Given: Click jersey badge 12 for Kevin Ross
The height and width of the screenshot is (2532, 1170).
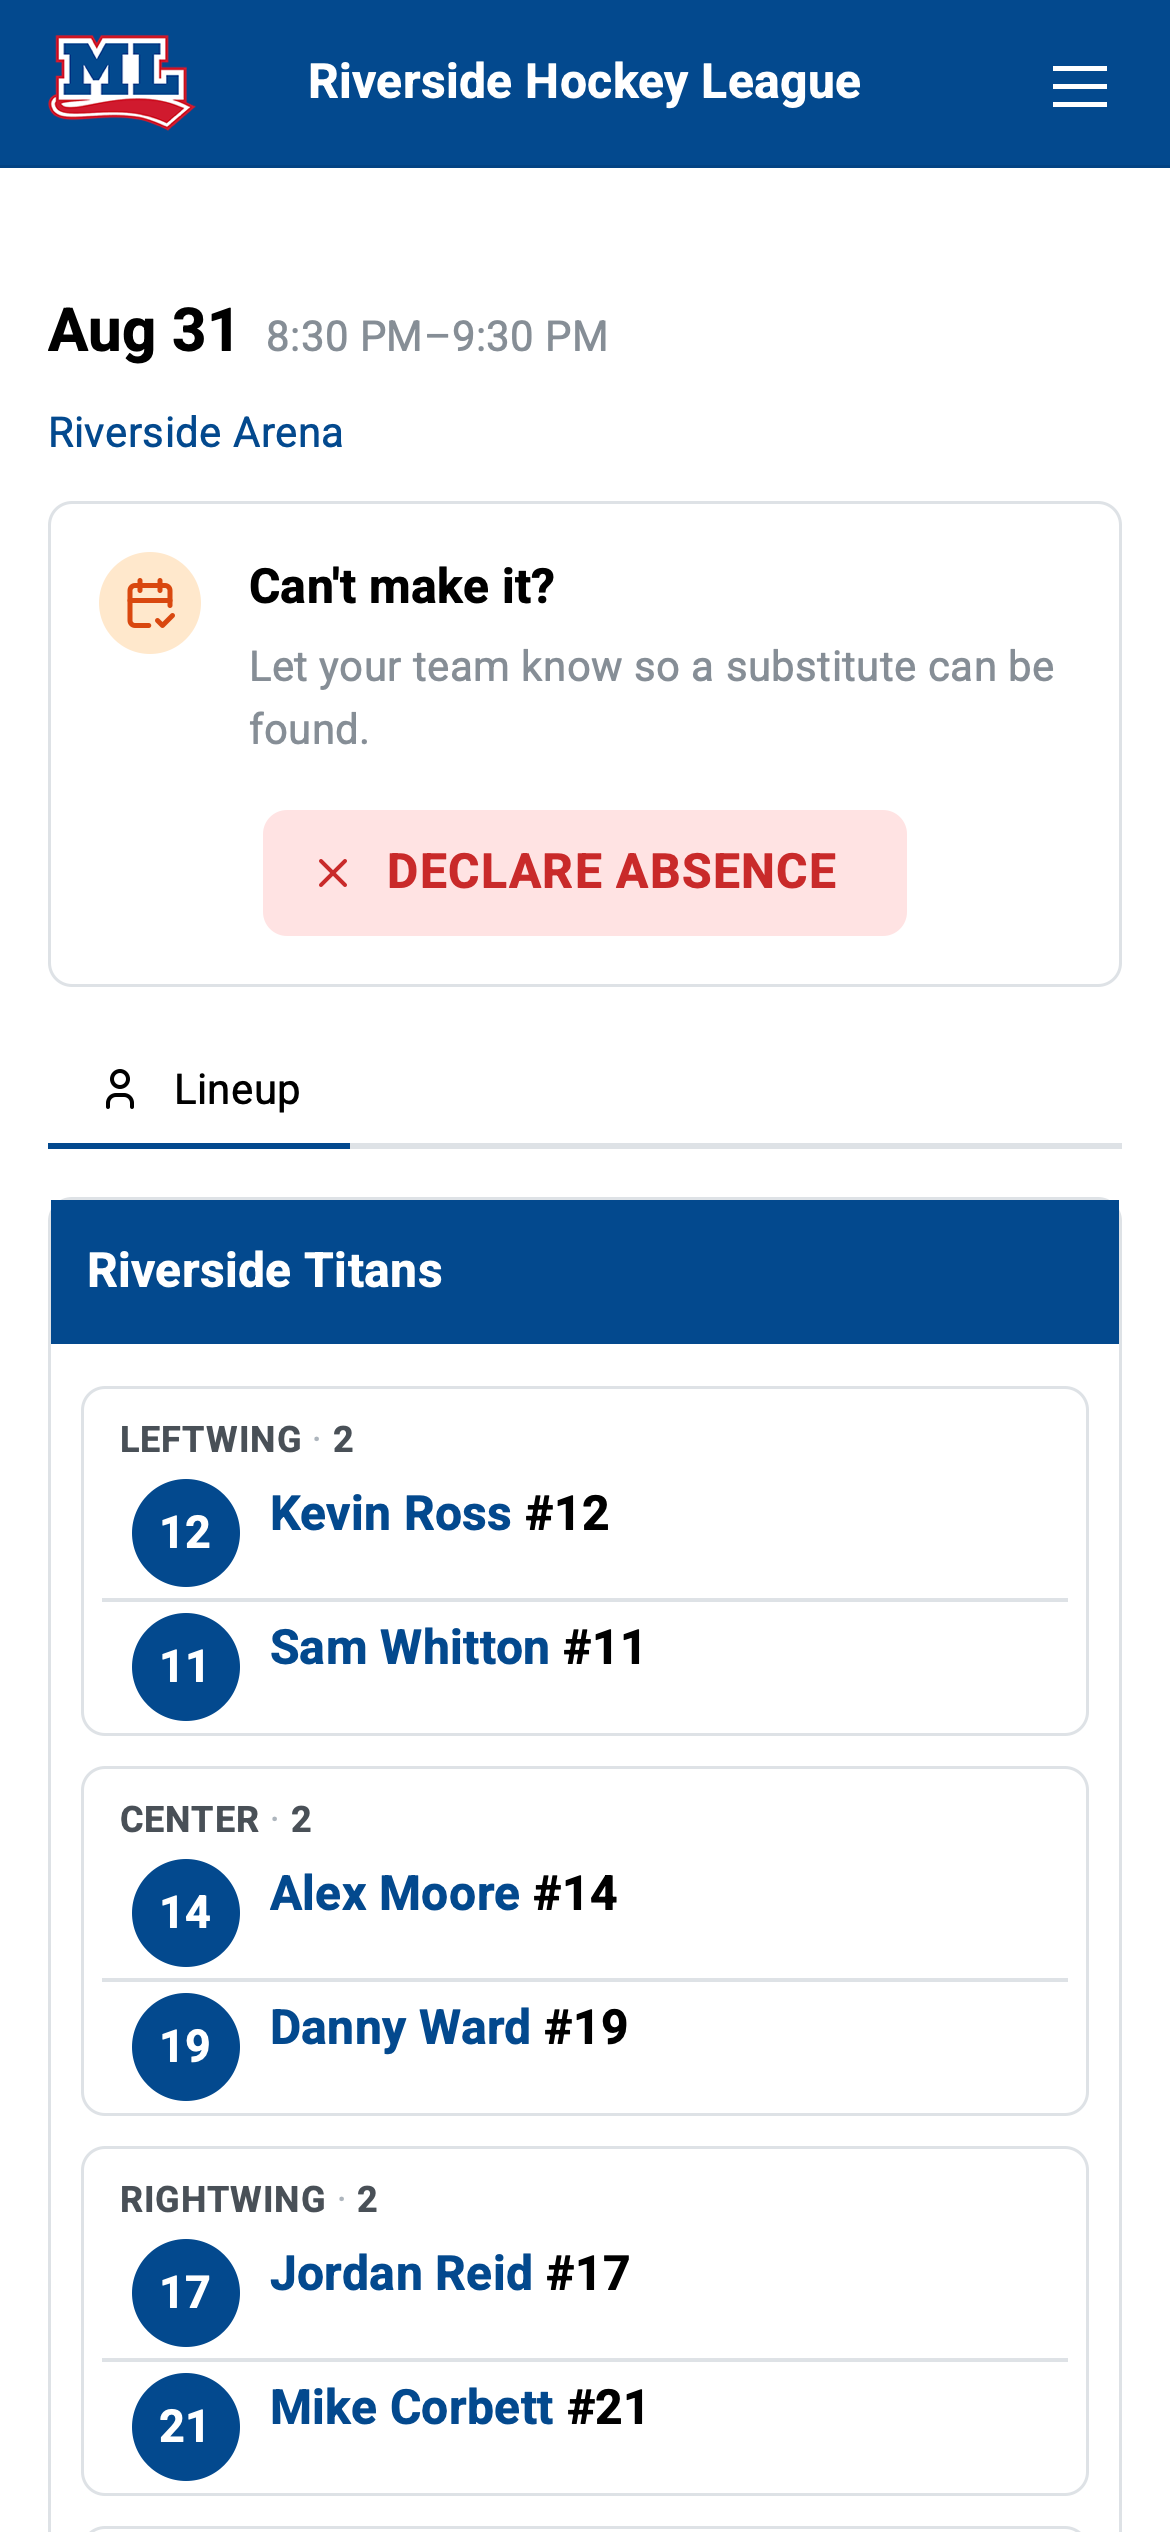Looking at the screenshot, I should point(186,1532).
